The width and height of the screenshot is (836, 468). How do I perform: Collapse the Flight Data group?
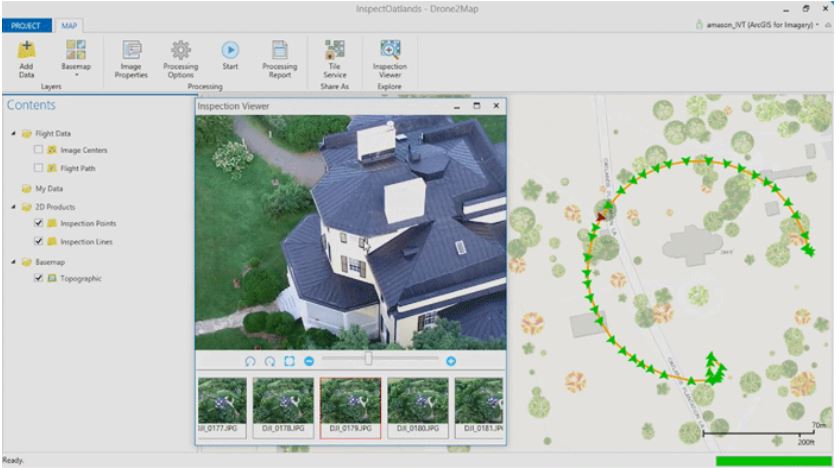[13, 133]
